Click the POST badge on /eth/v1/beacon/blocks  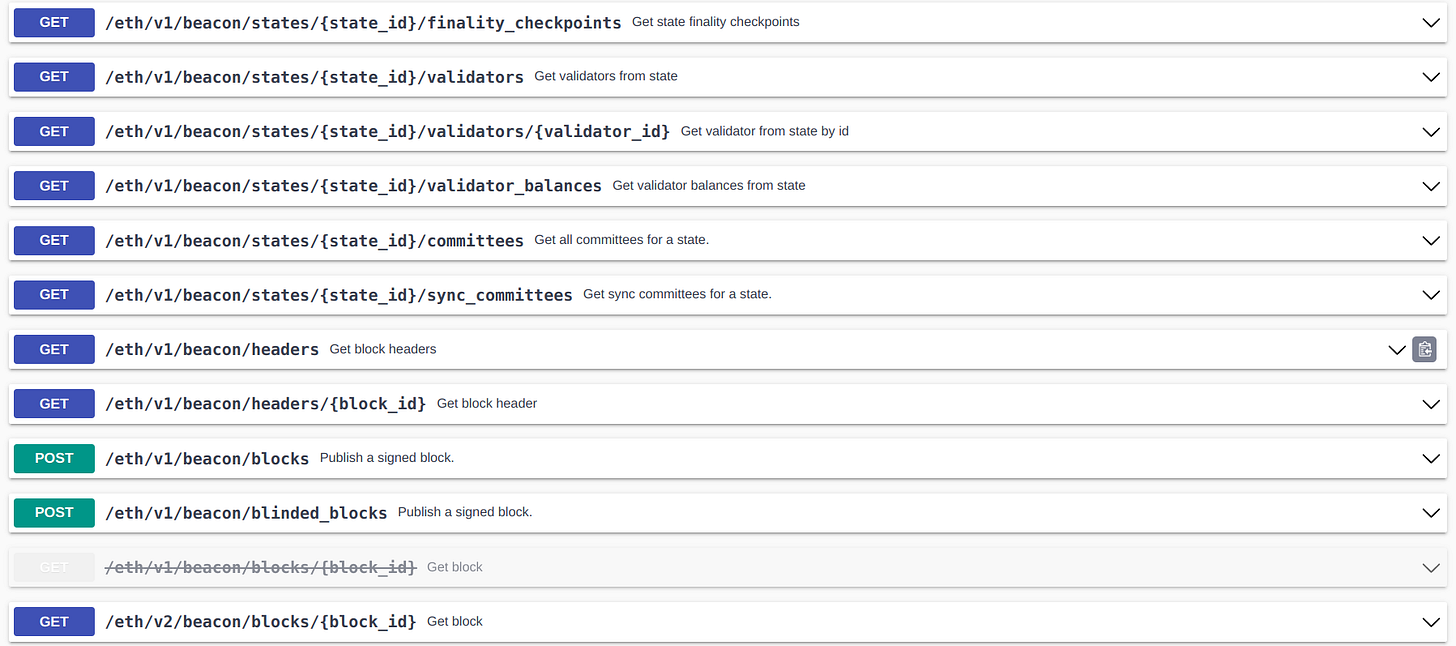pyautogui.click(x=53, y=458)
